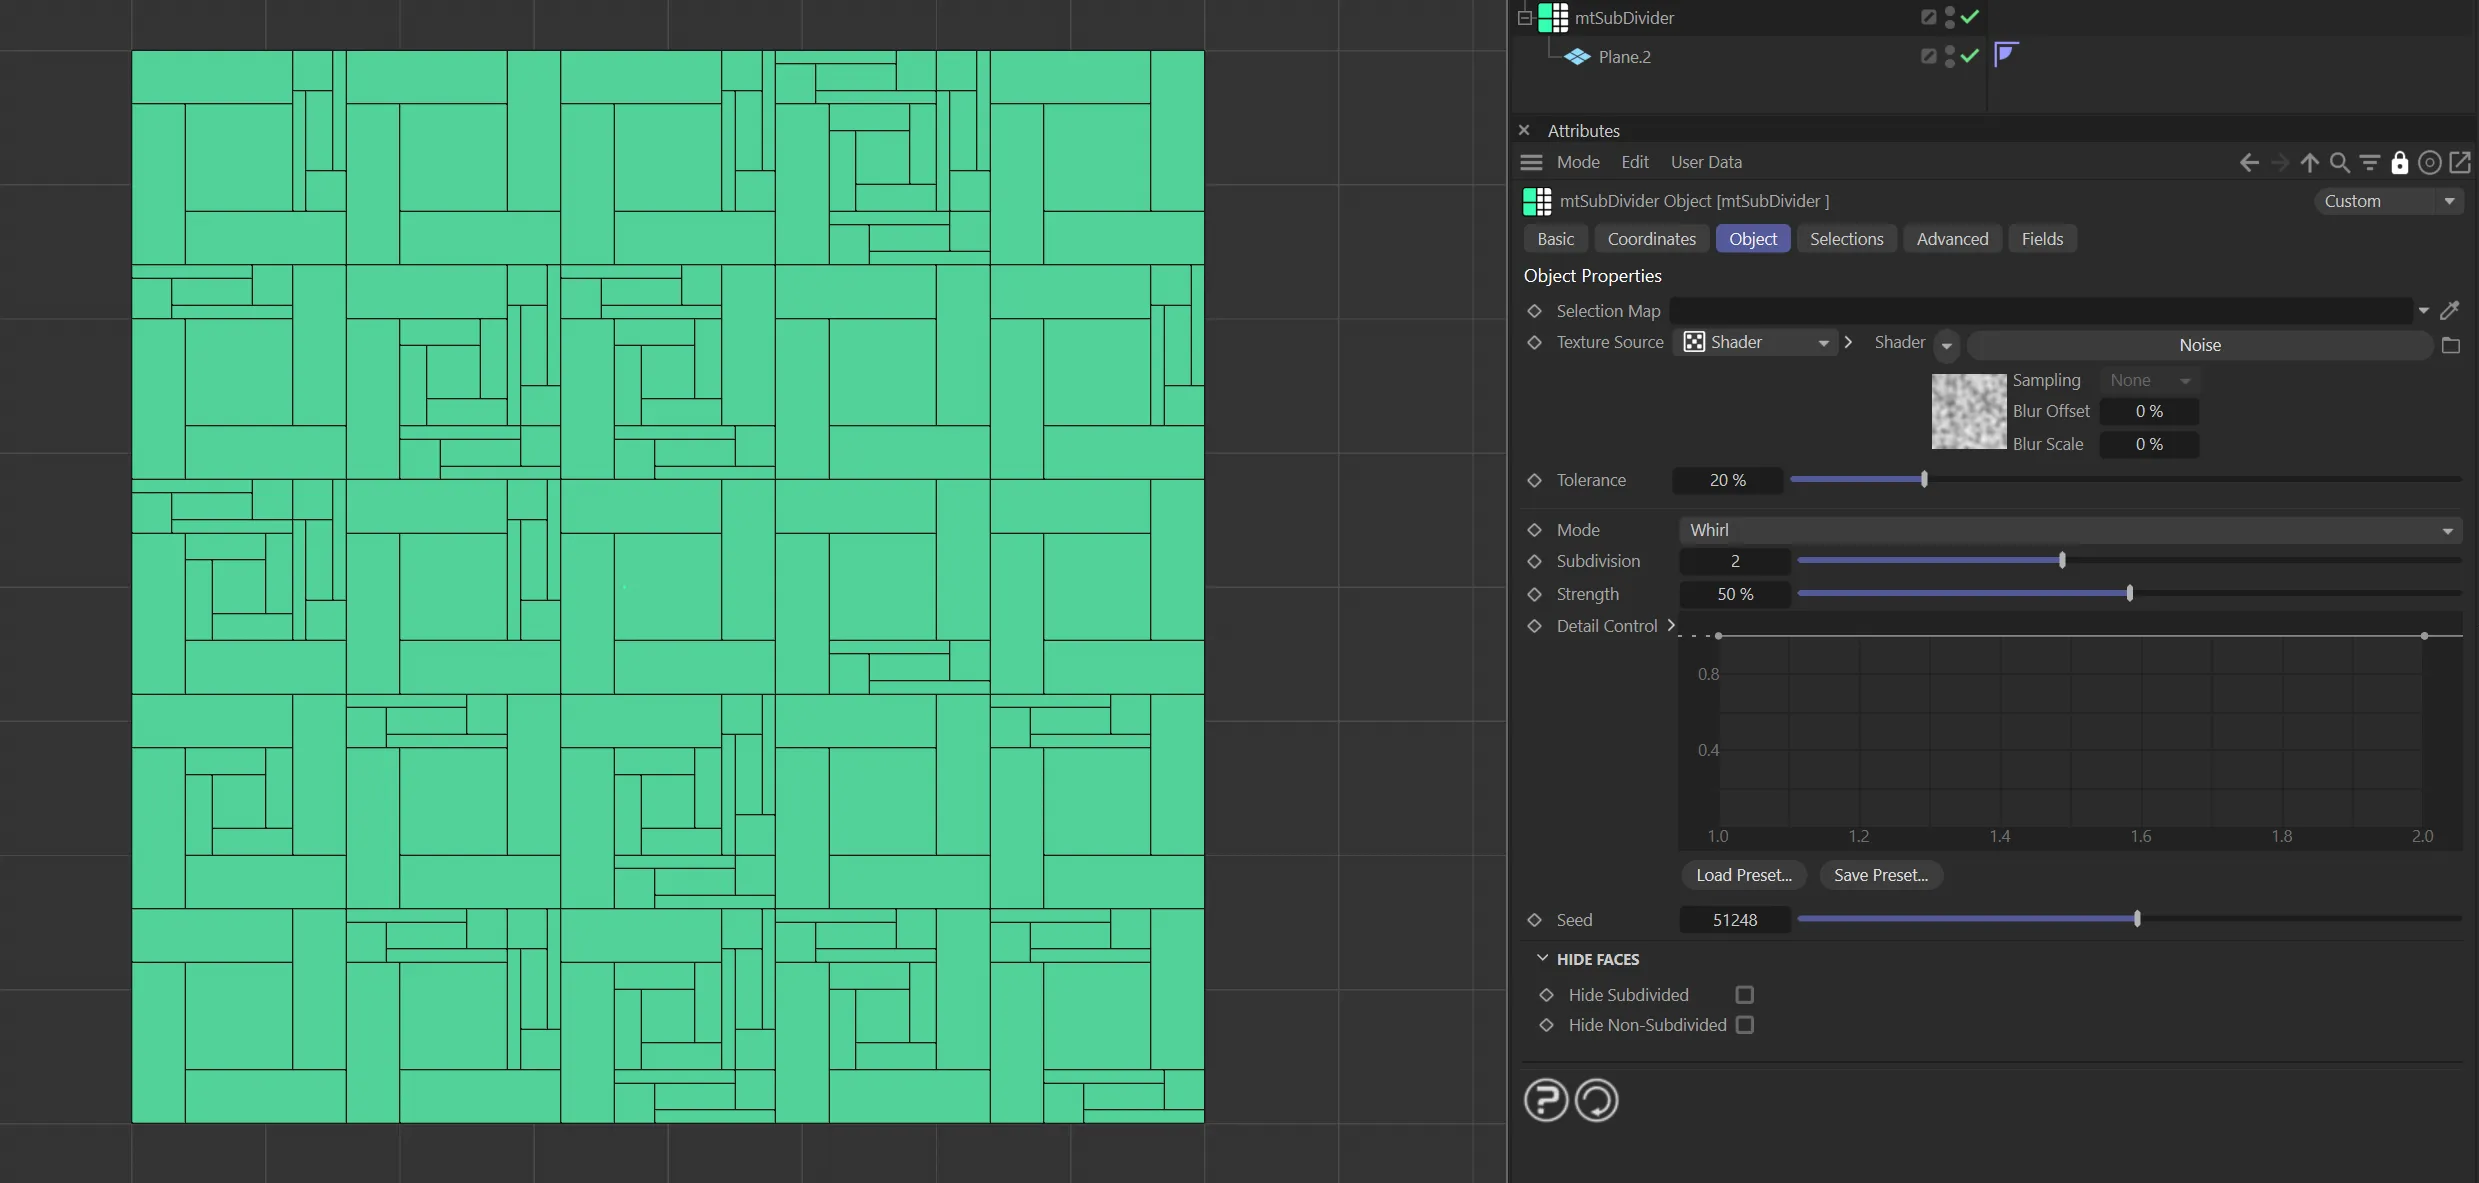
Task: Switch to the Selections tab
Action: coord(1846,239)
